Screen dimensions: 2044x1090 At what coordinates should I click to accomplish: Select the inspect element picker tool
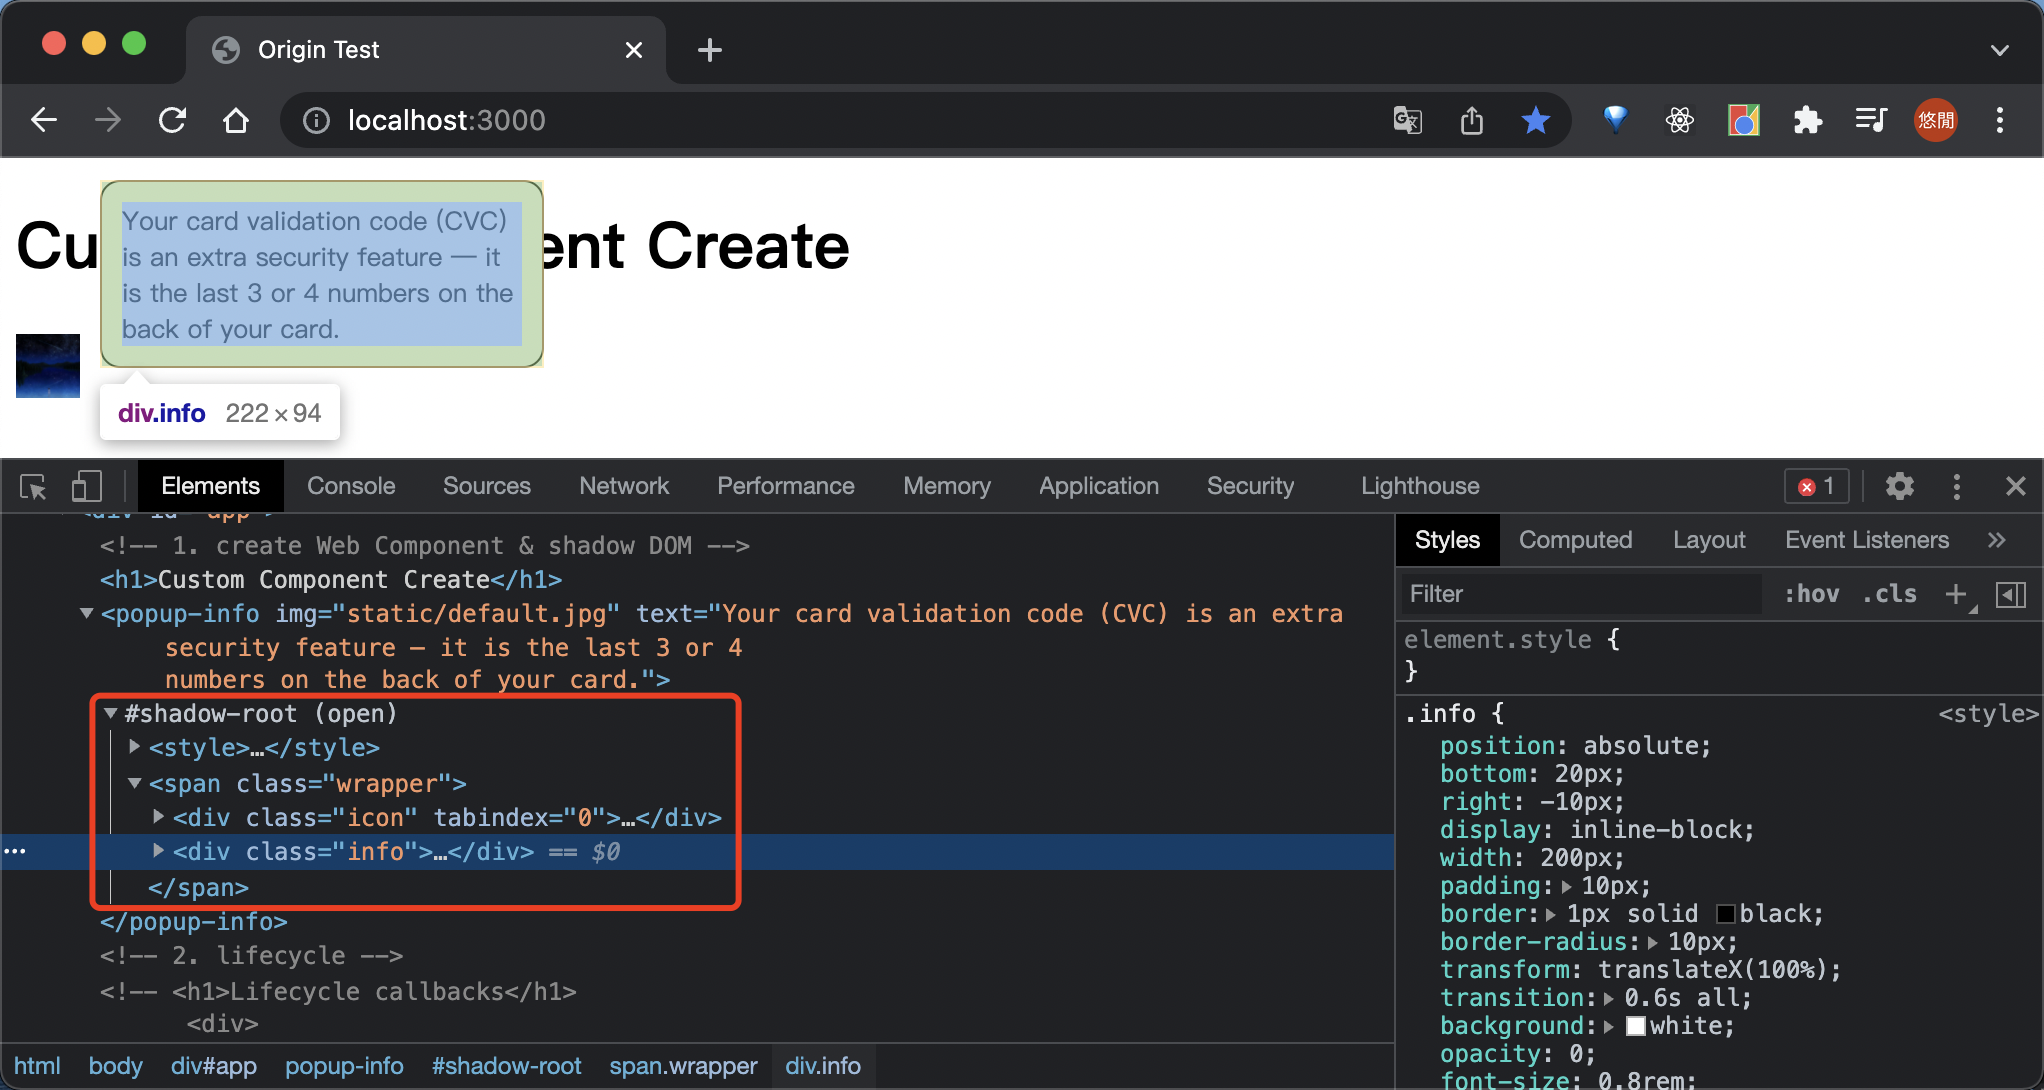pos(33,487)
